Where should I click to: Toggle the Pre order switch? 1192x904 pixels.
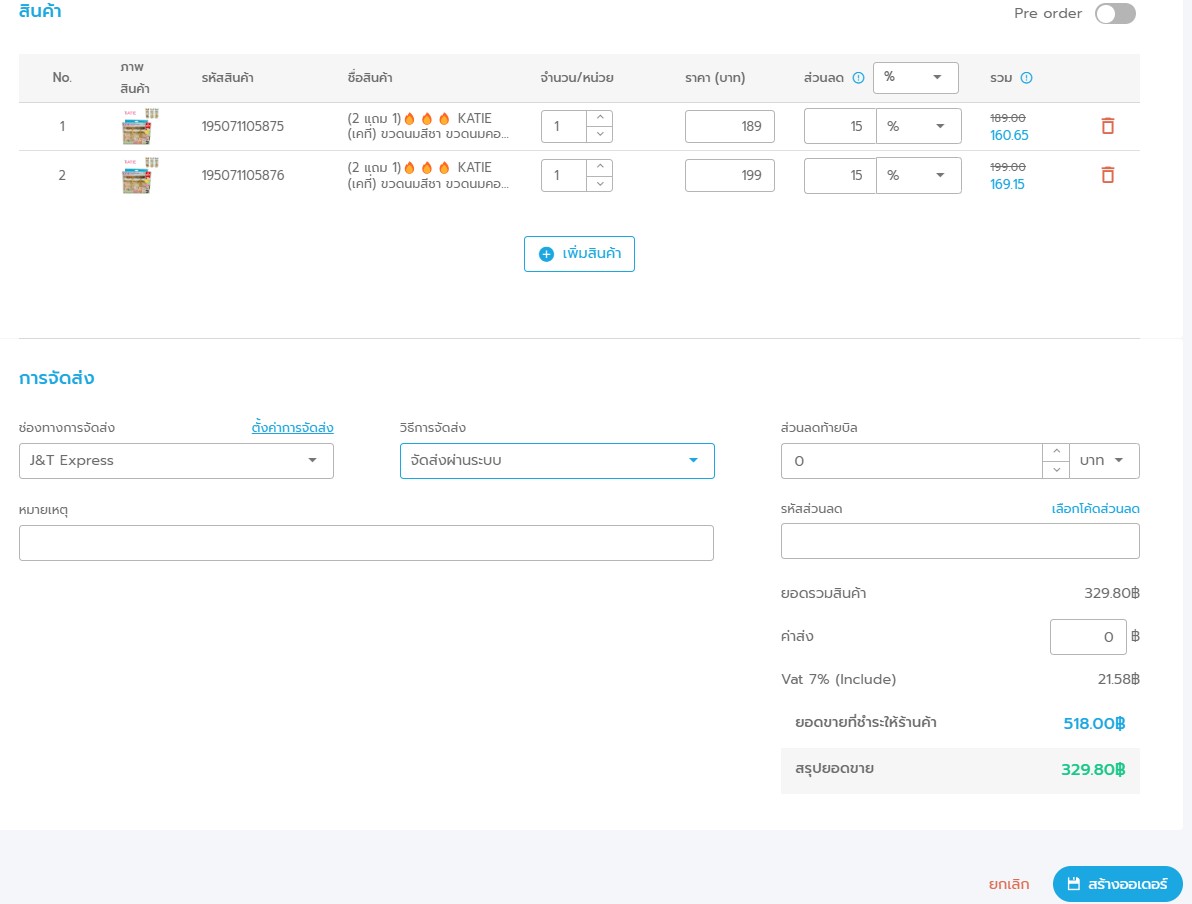click(1115, 14)
